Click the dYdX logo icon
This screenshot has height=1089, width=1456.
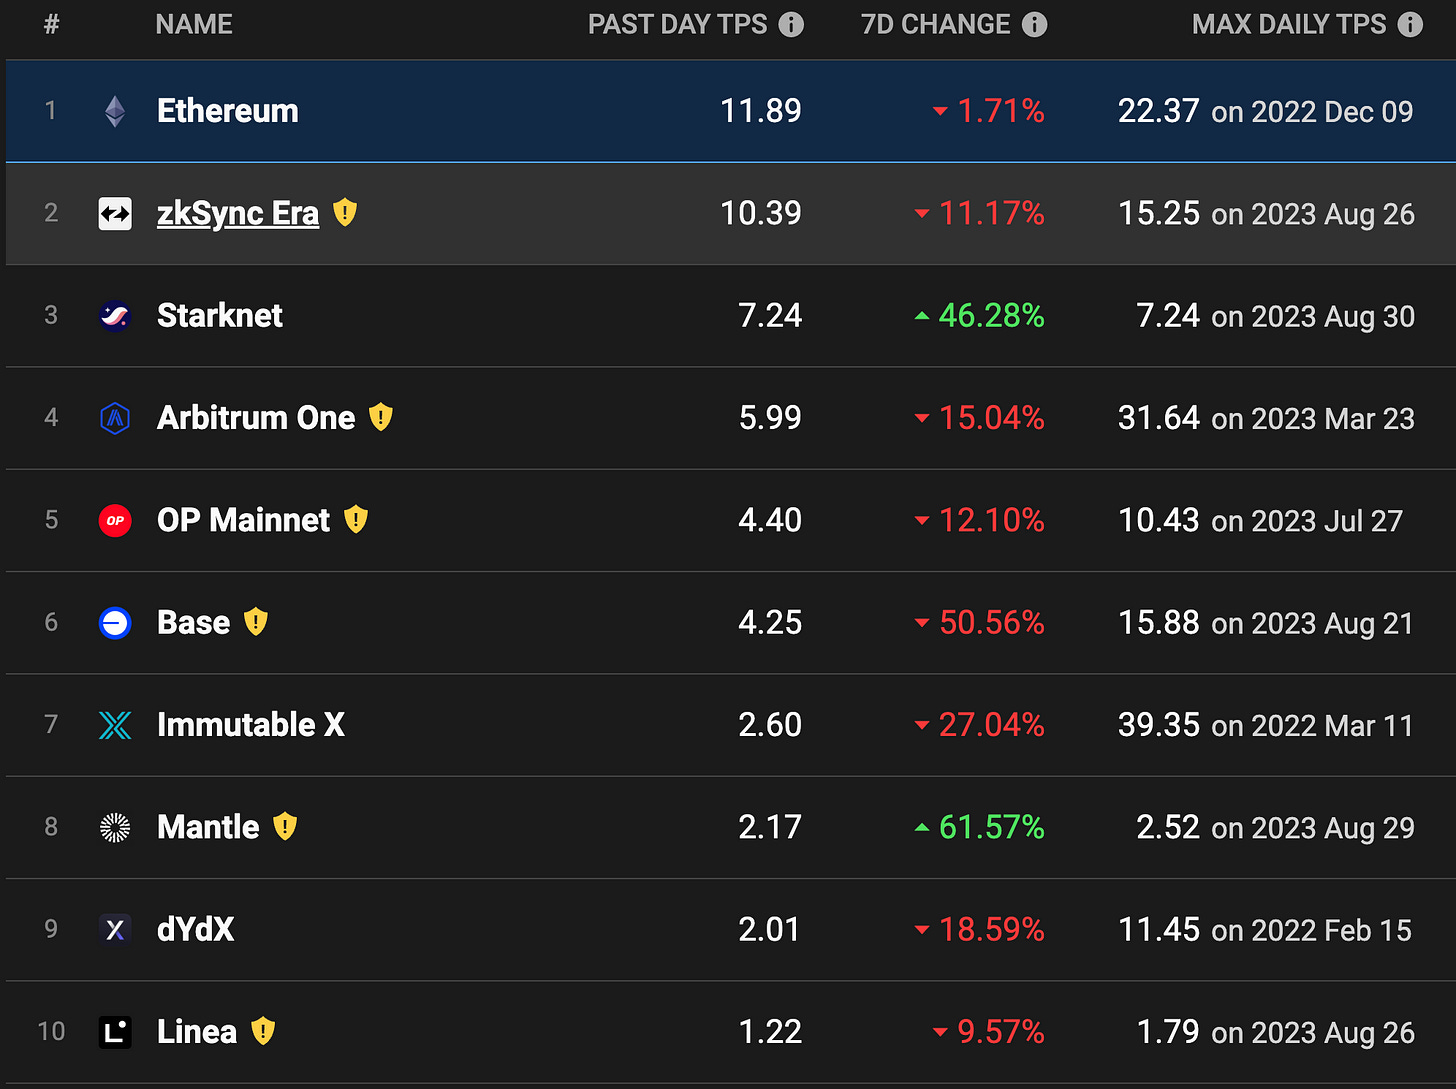coord(115,930)
